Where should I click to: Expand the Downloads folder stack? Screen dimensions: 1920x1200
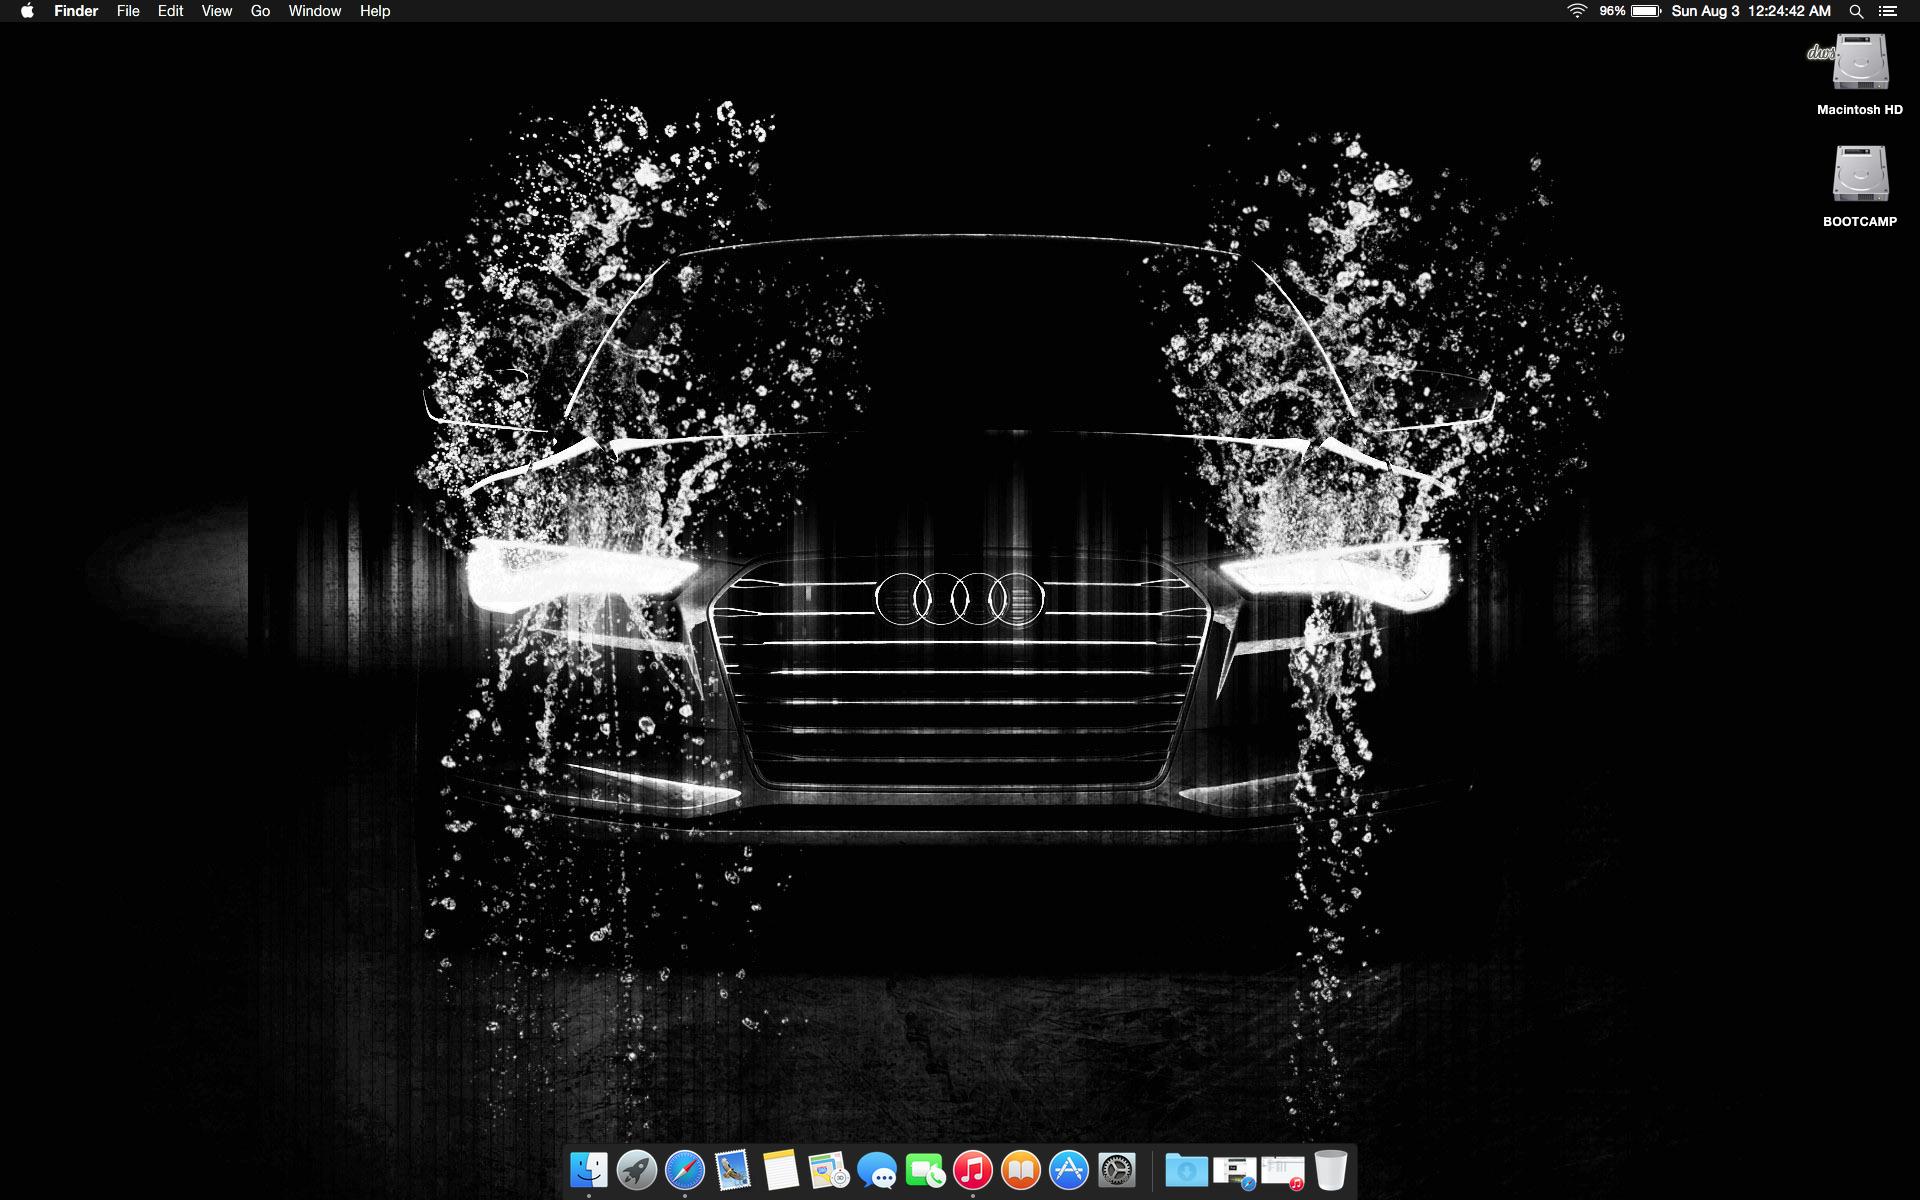pos(1186,1170)
